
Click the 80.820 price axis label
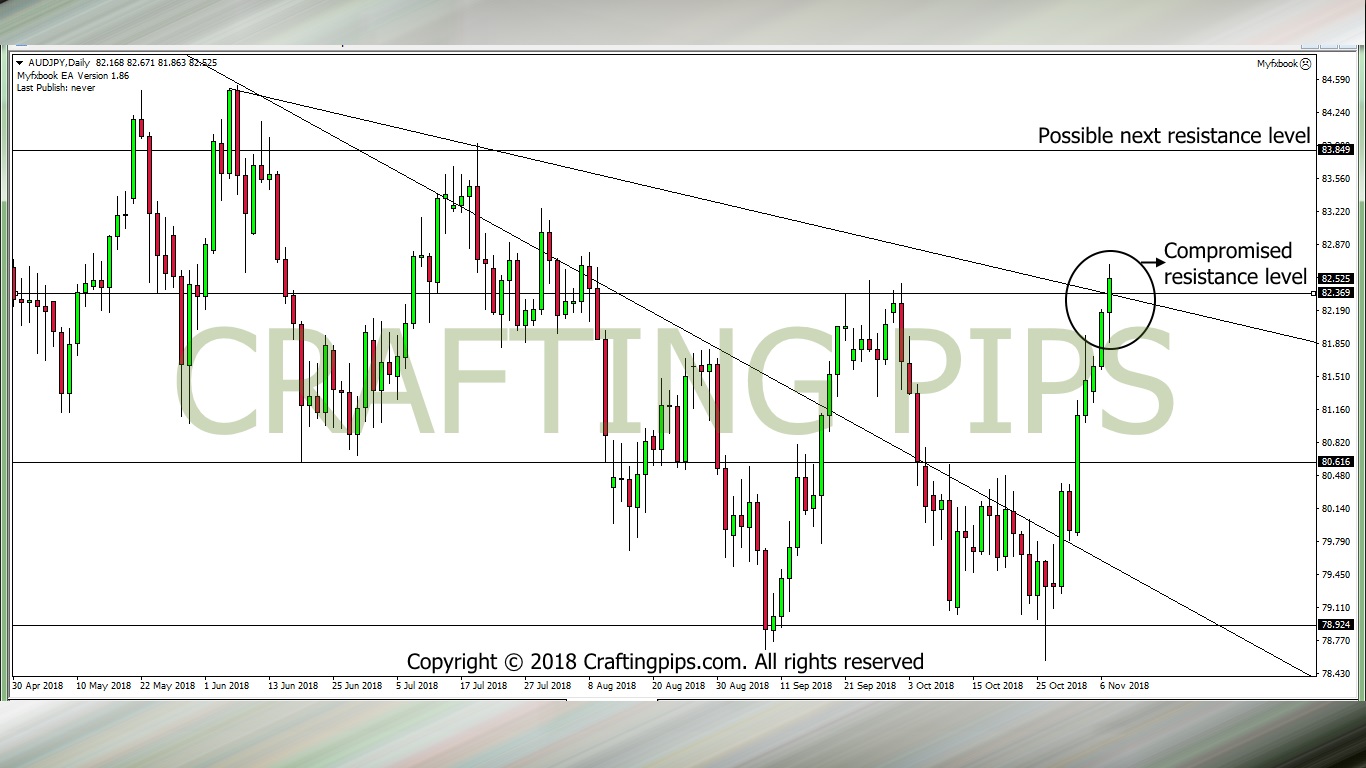coord(1336,443)
